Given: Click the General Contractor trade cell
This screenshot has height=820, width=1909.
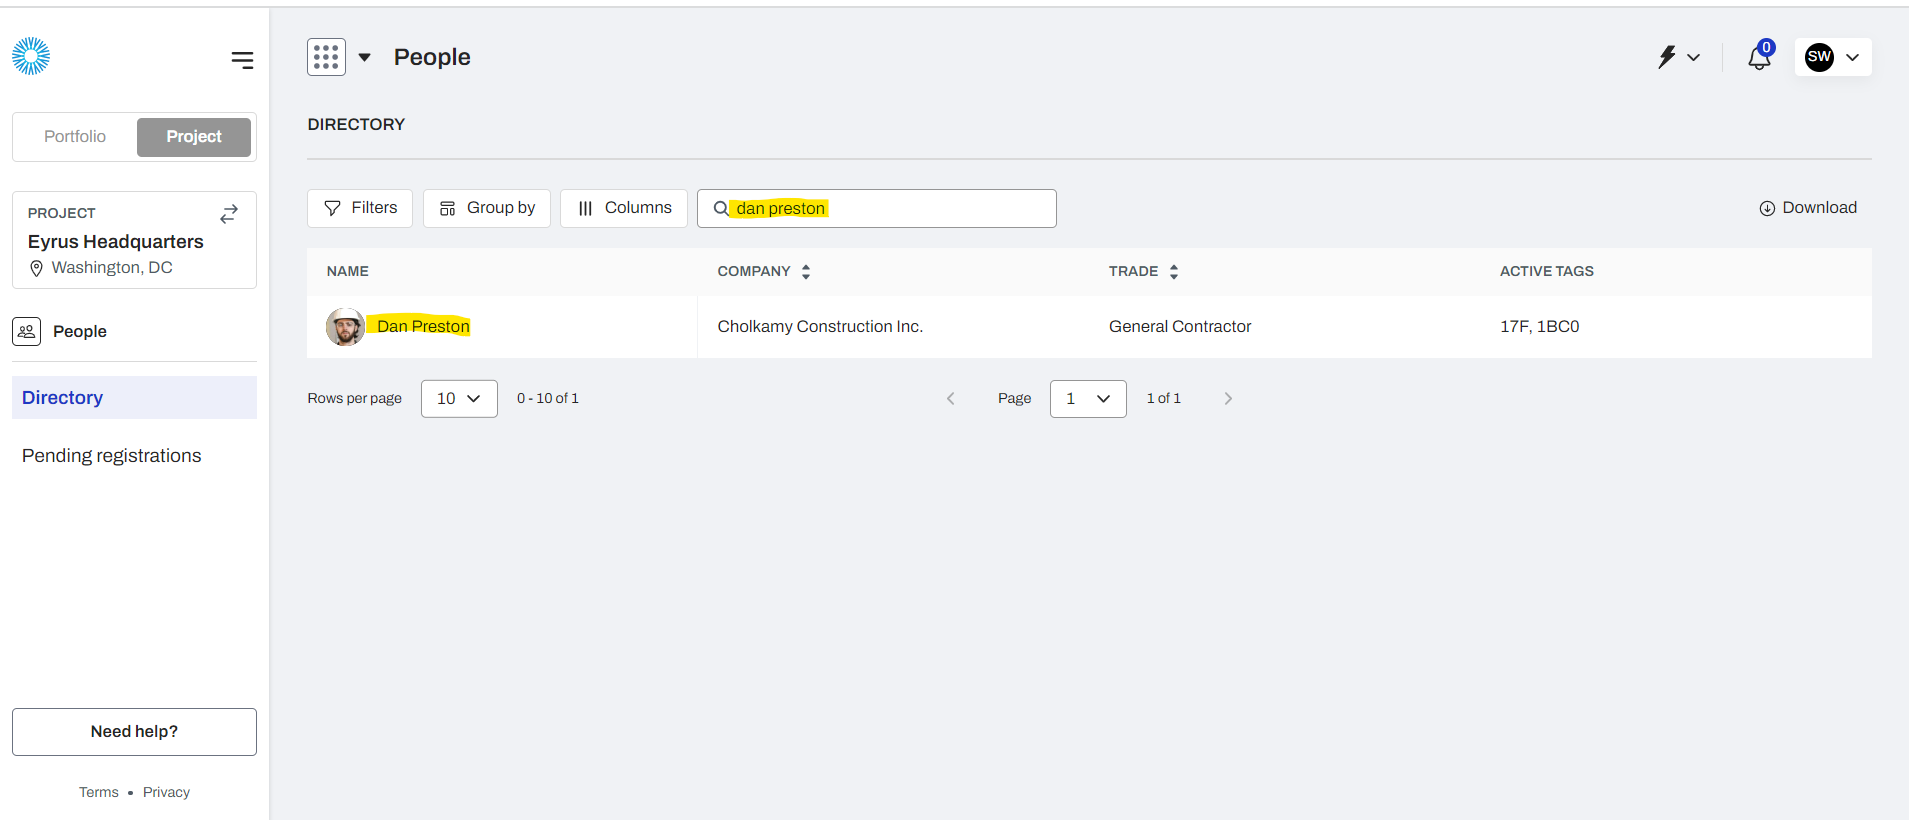Looking at the screenshot, I should point(1180,326).
